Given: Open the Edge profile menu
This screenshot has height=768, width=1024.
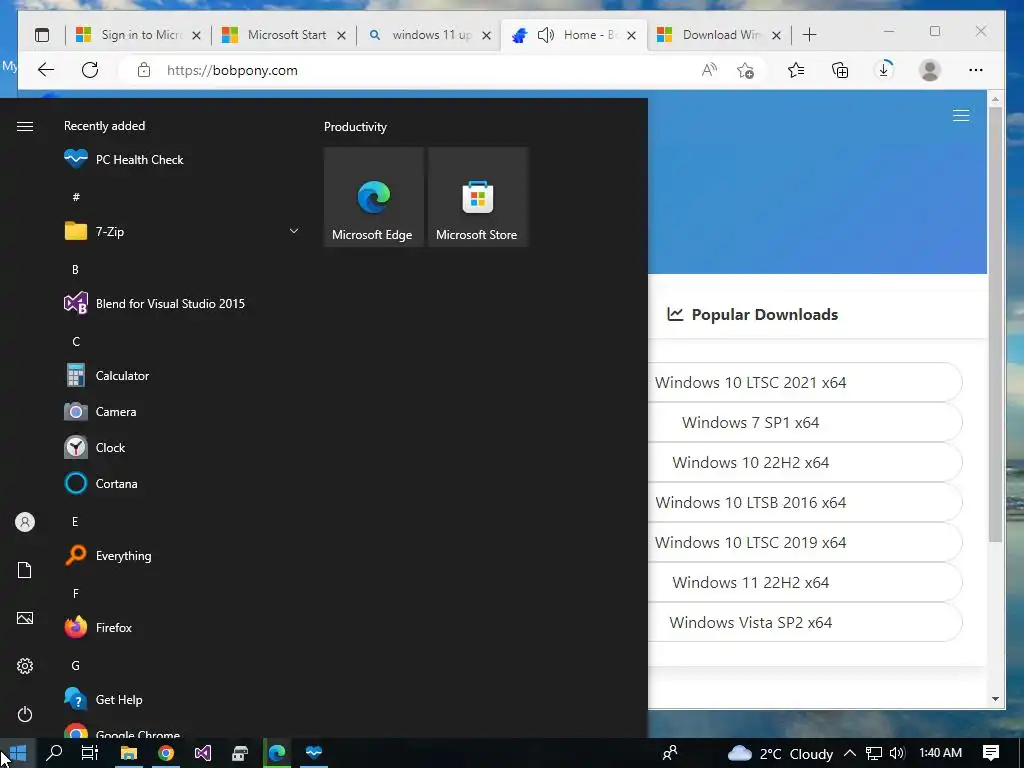Looking at the screenshot, I should (x=929, y=70).
